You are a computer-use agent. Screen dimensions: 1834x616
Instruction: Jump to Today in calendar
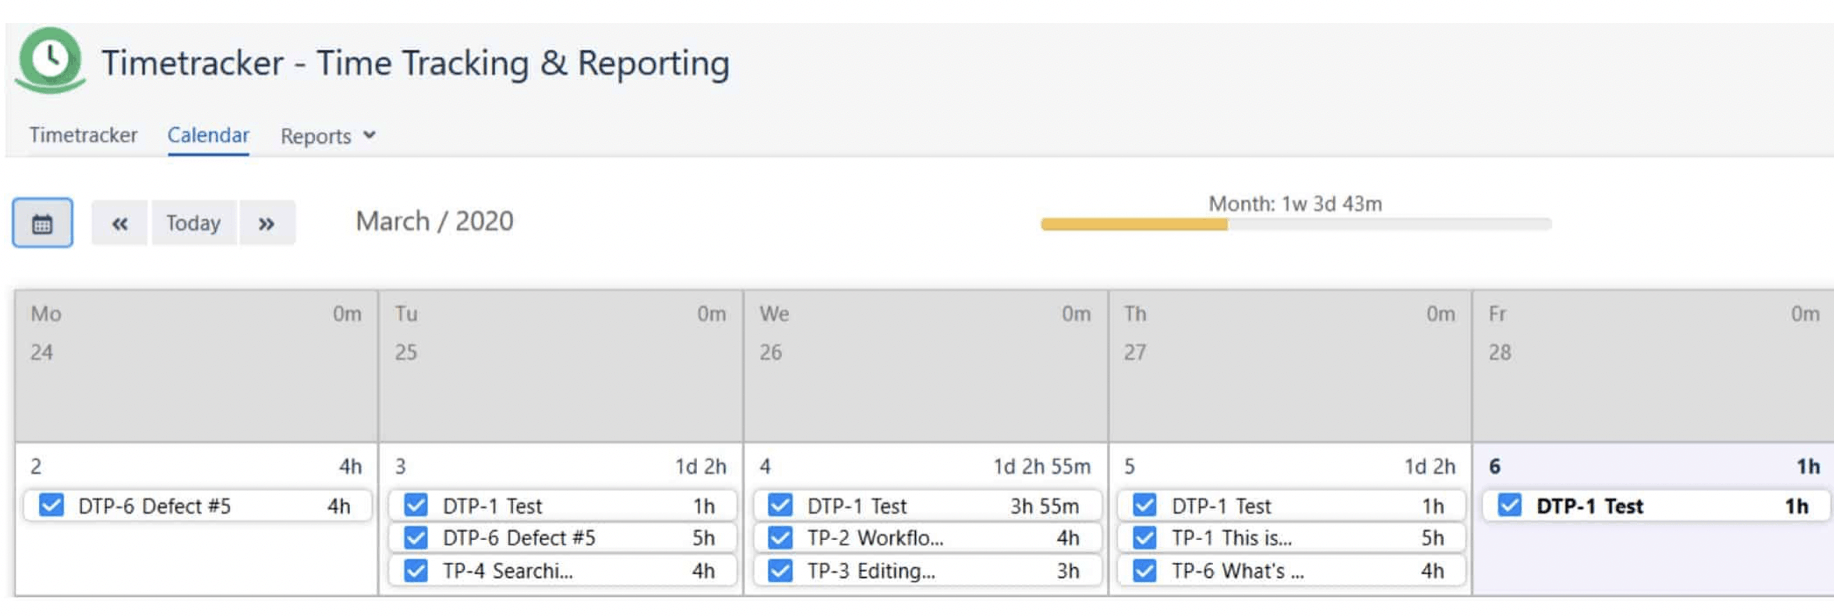click(193, 223)
